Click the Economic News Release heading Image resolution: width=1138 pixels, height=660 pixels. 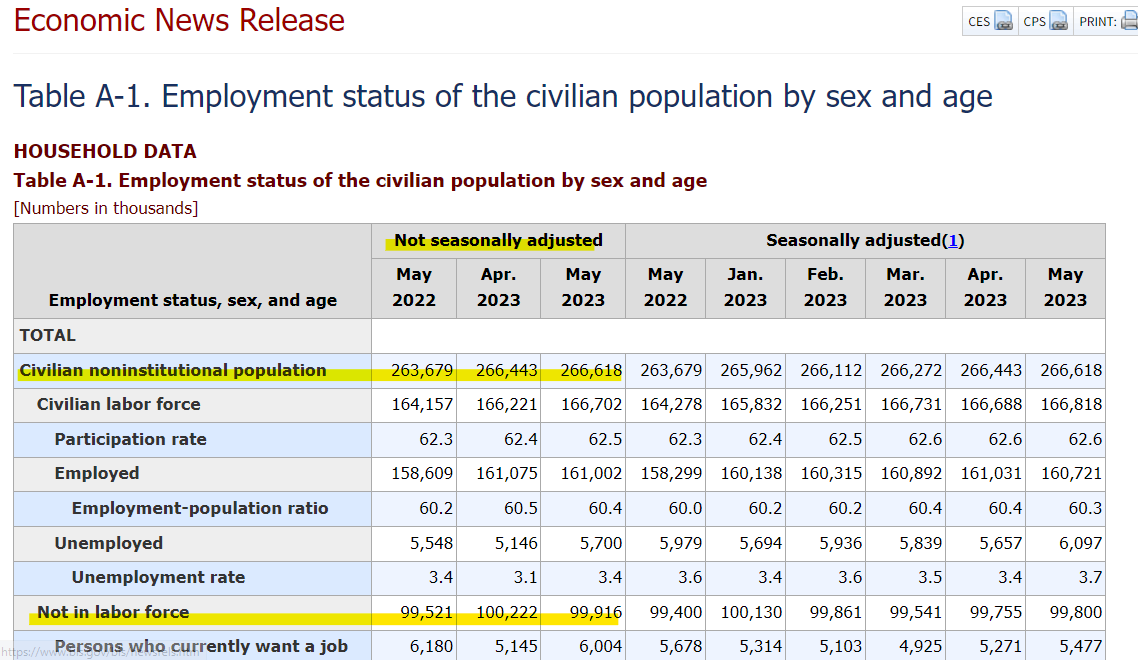pyautogui.click(x=179, y=20)
